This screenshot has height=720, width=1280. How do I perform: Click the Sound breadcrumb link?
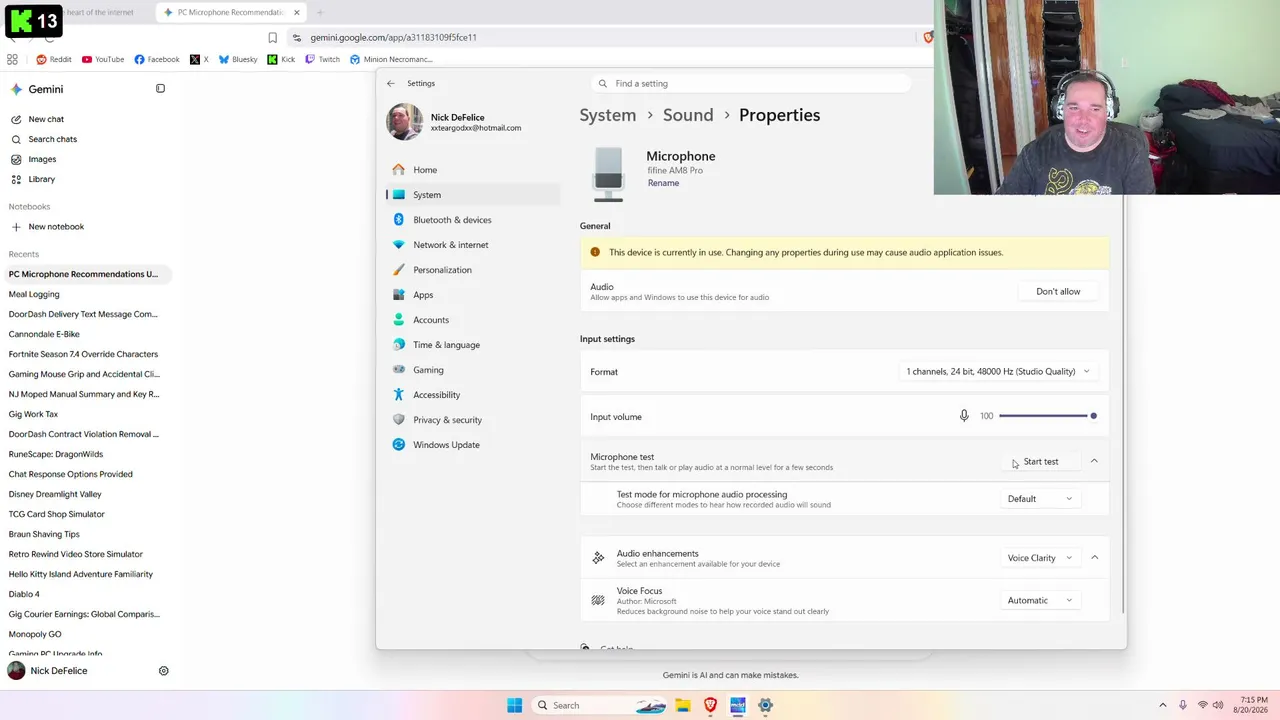pos(688,115)
